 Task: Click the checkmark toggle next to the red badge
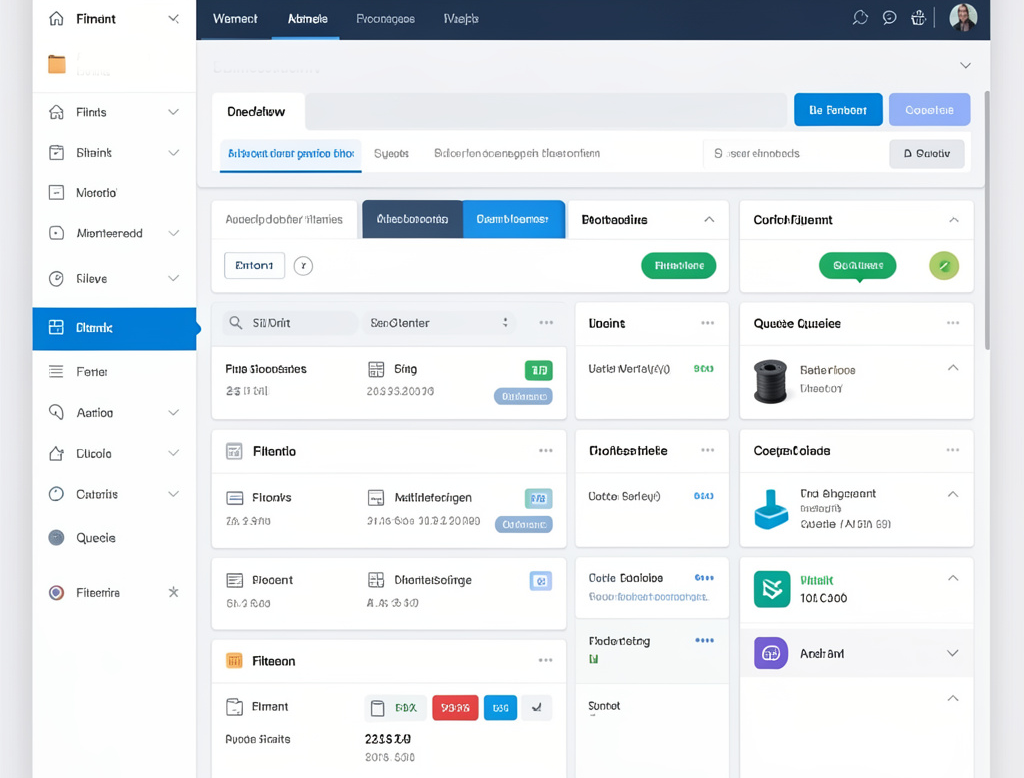click(537, 707)
